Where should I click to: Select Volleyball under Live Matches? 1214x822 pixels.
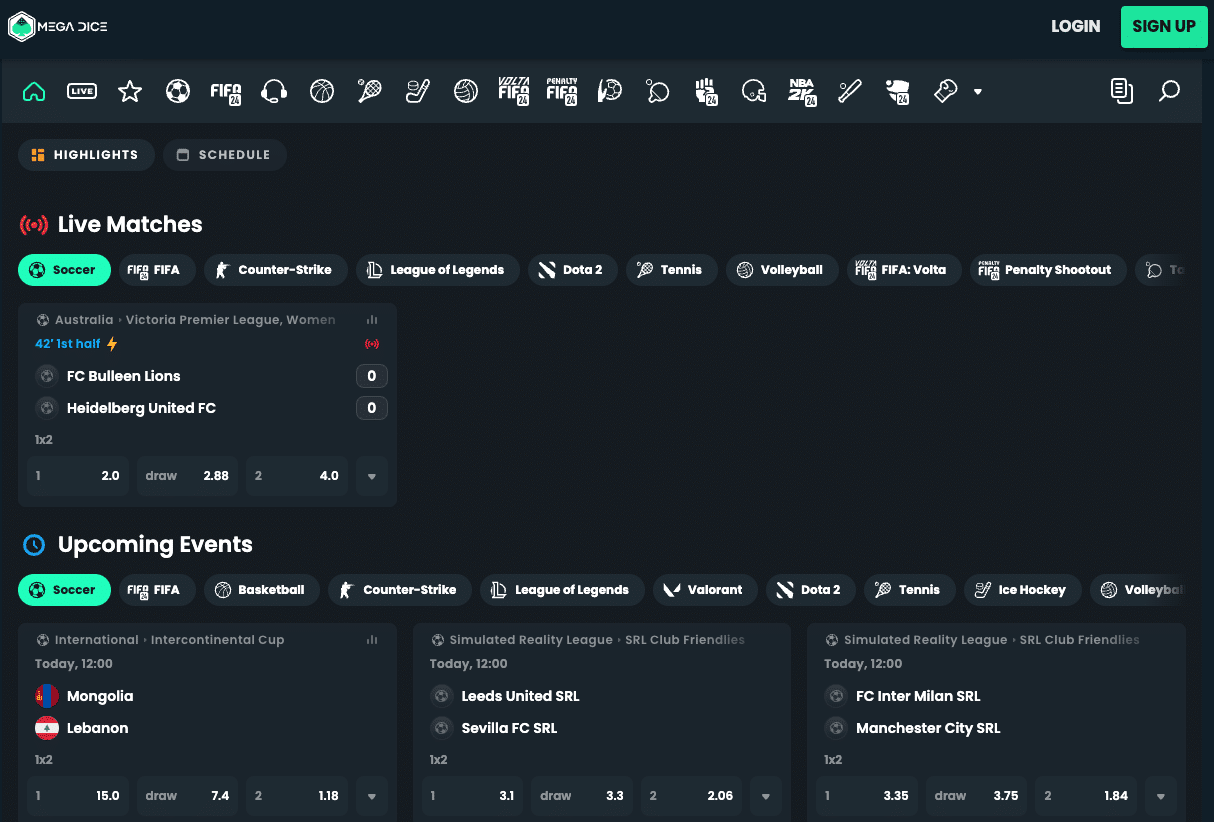click(x=782, y=270)
